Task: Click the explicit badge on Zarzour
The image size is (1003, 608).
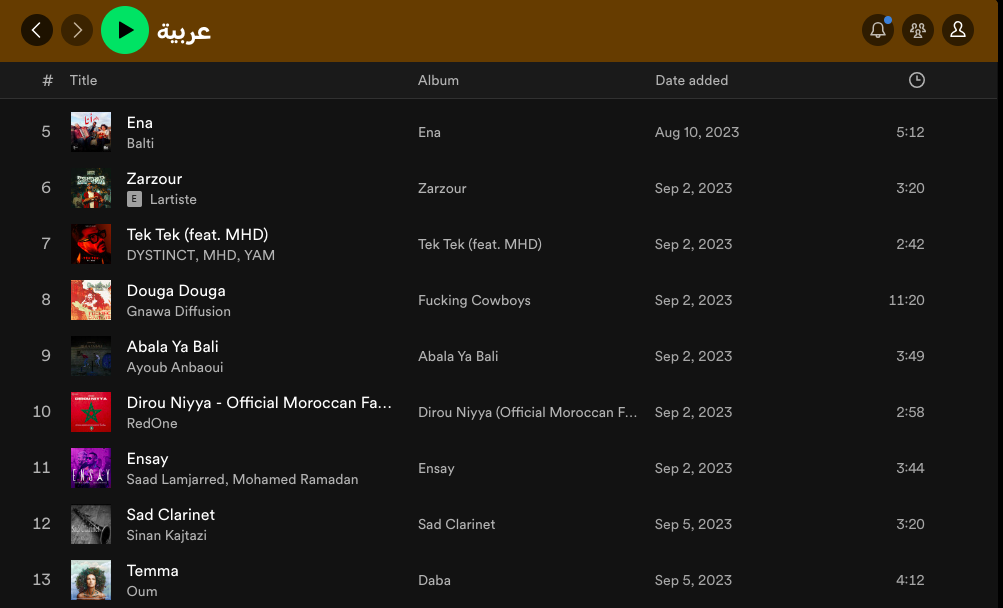Action: click(x=134, y=199)
